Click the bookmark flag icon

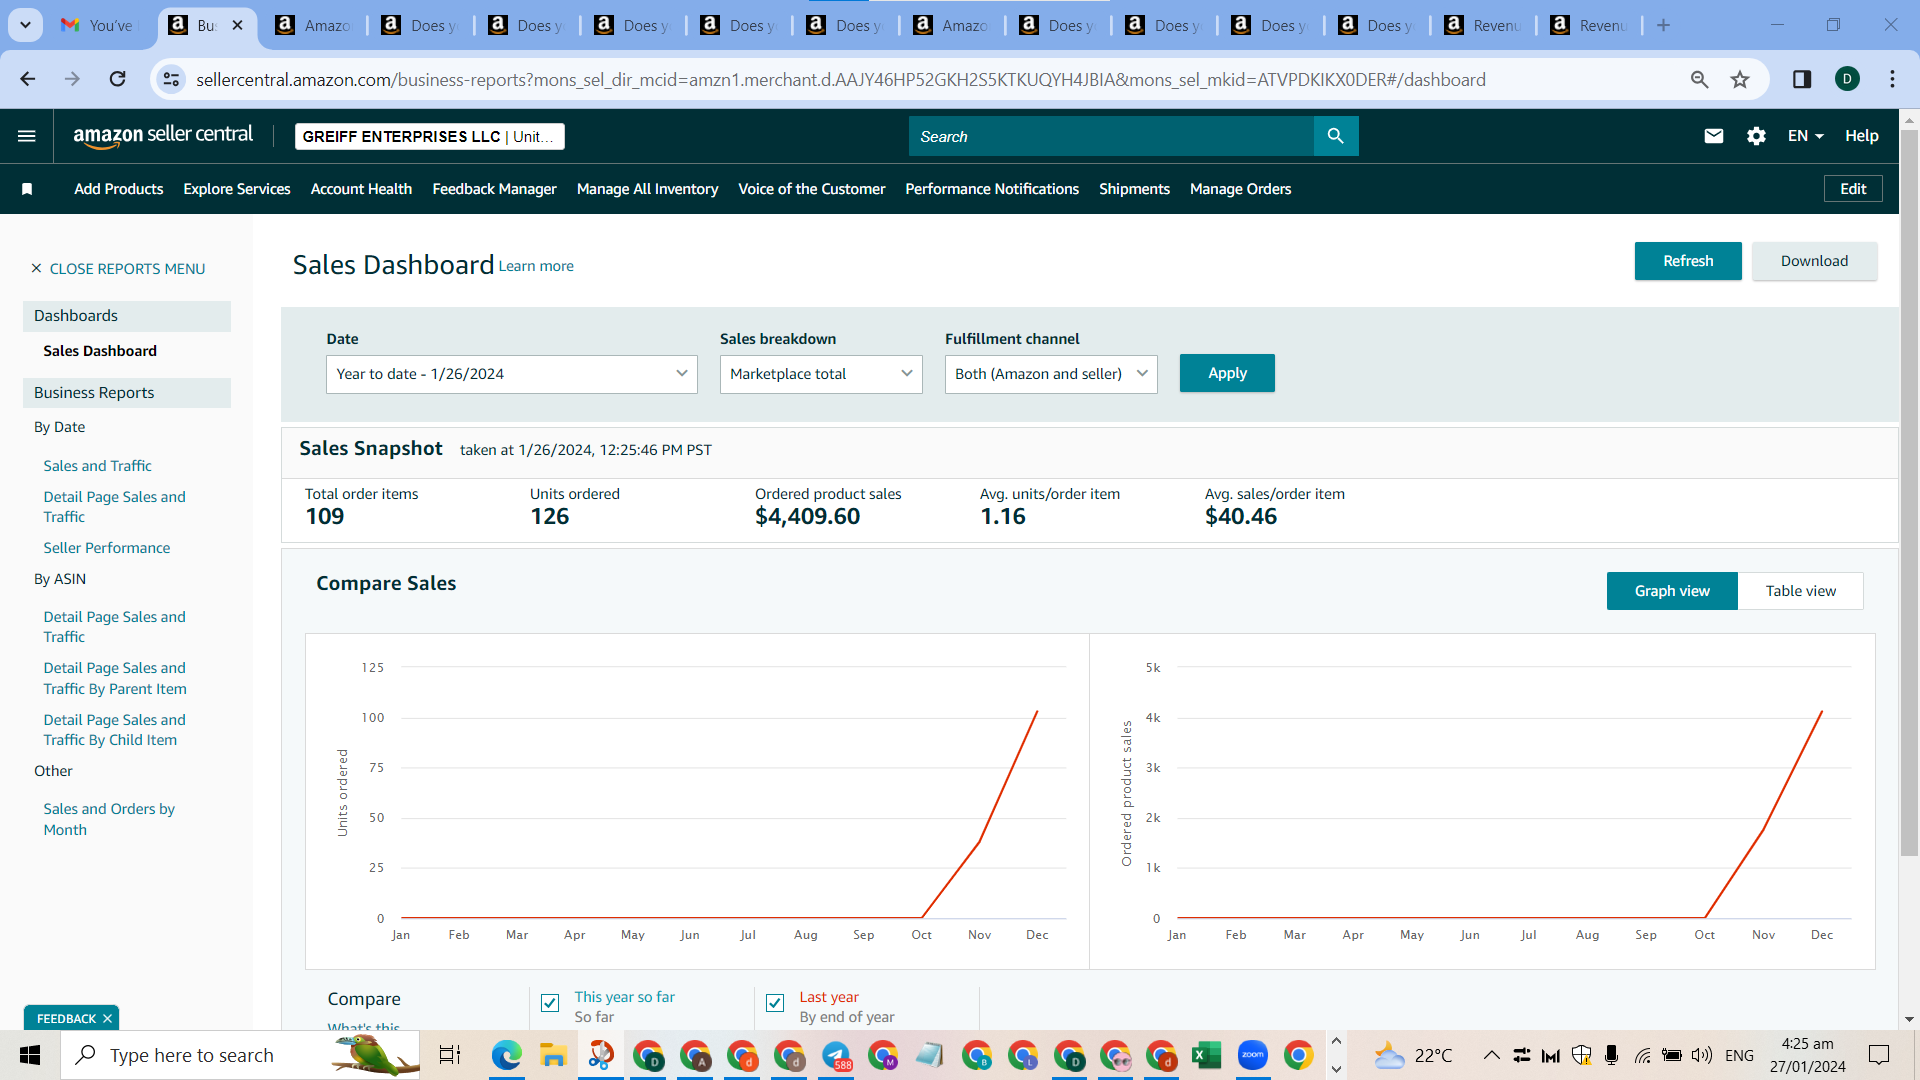(27, 189)
